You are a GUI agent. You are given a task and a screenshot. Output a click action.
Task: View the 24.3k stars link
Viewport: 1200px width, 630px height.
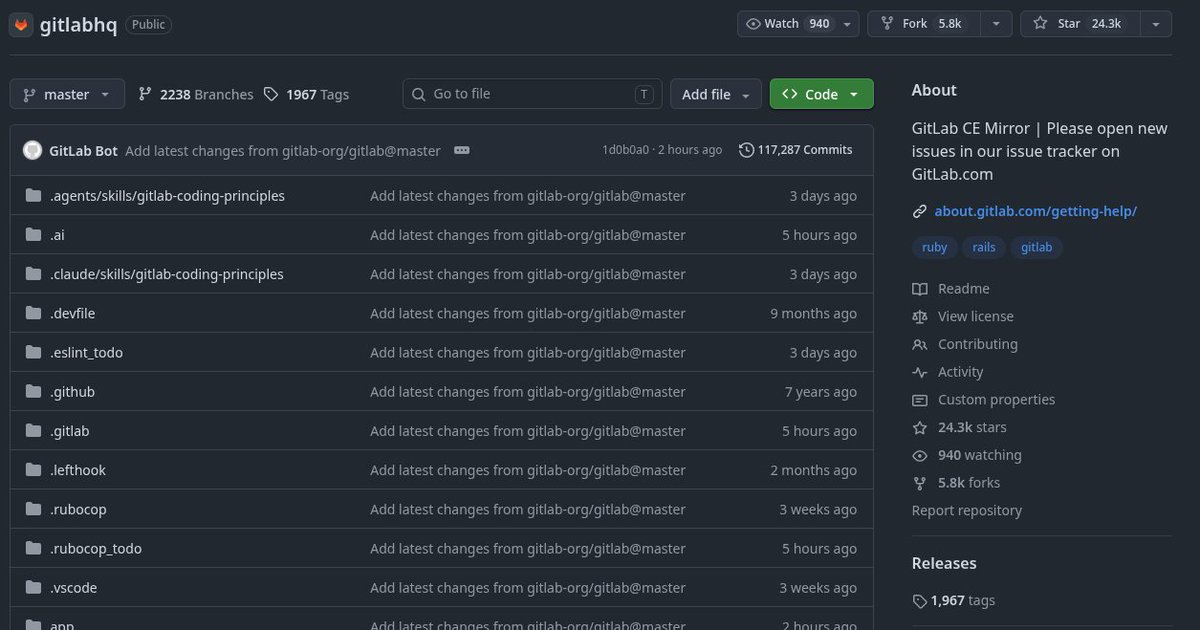point(972,427)
